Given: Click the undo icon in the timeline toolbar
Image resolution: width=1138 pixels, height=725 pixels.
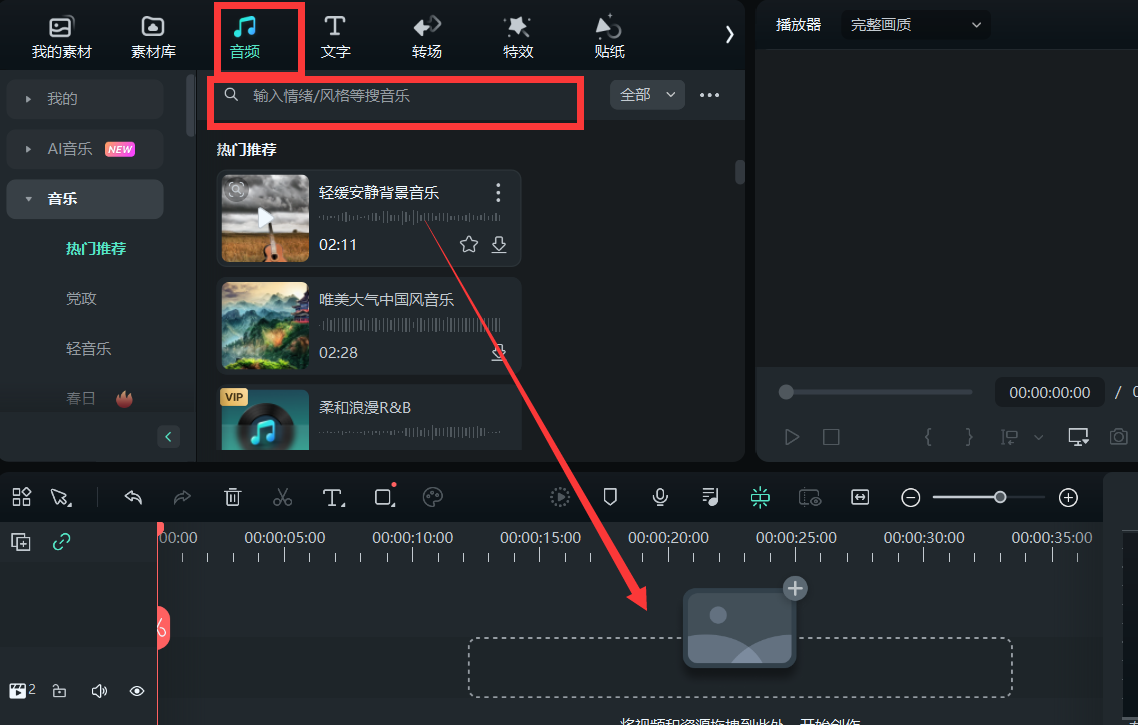Looking at the screenshot, I should click(x=133, y=497).
